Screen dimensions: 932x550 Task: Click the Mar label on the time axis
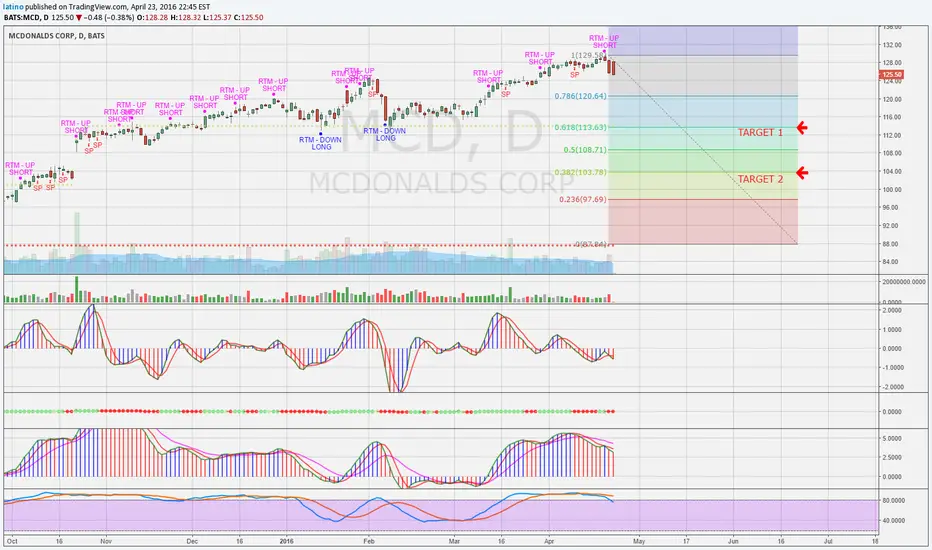[x=455, y=542]
